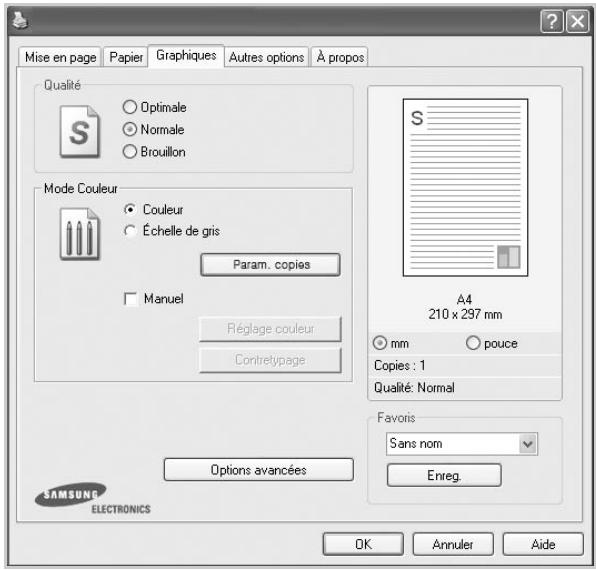Image resolution: width=596 pixels, height=570 pixels.
Task: Open Options avancées
Action: point(259,470)
